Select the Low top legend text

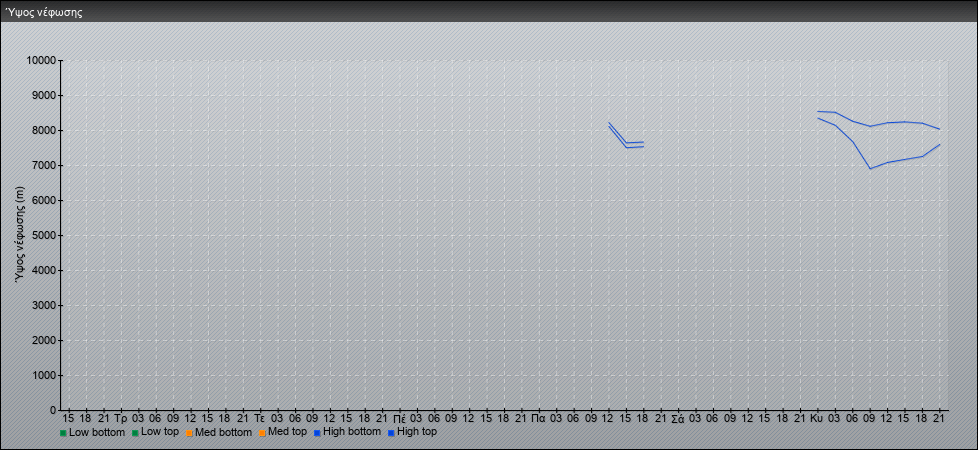pyautogui.click(x=162, y=432)
